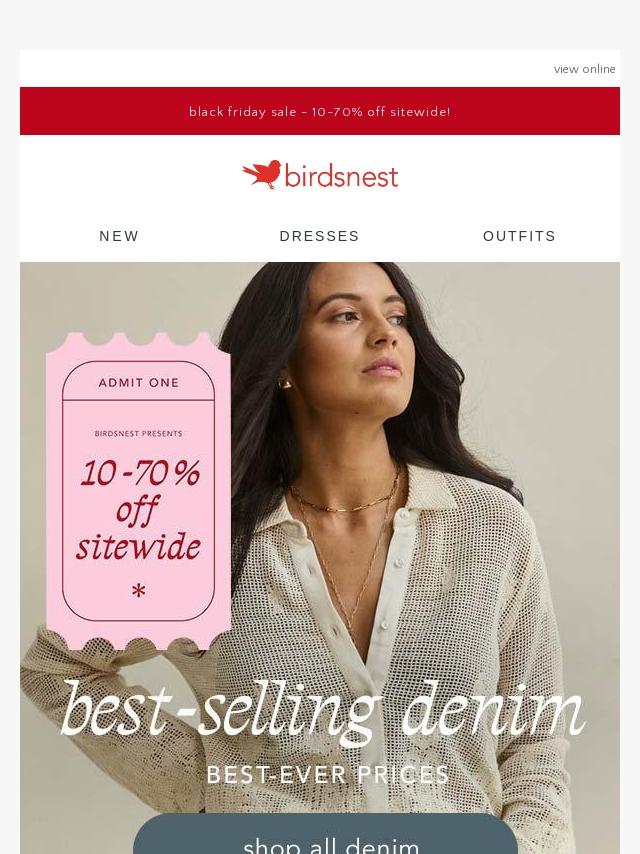Click the 10-70% off sitewide ticket text
The width and height of the screenshot is (640, 854).
point(139,509)
